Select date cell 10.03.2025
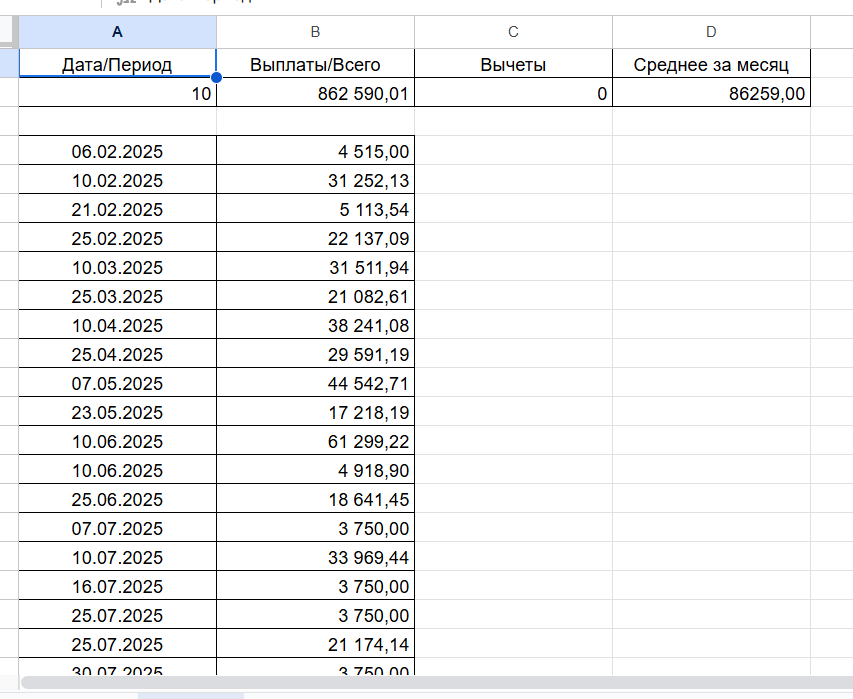Viewport: 853px width, 699px height. coord(118,267)
